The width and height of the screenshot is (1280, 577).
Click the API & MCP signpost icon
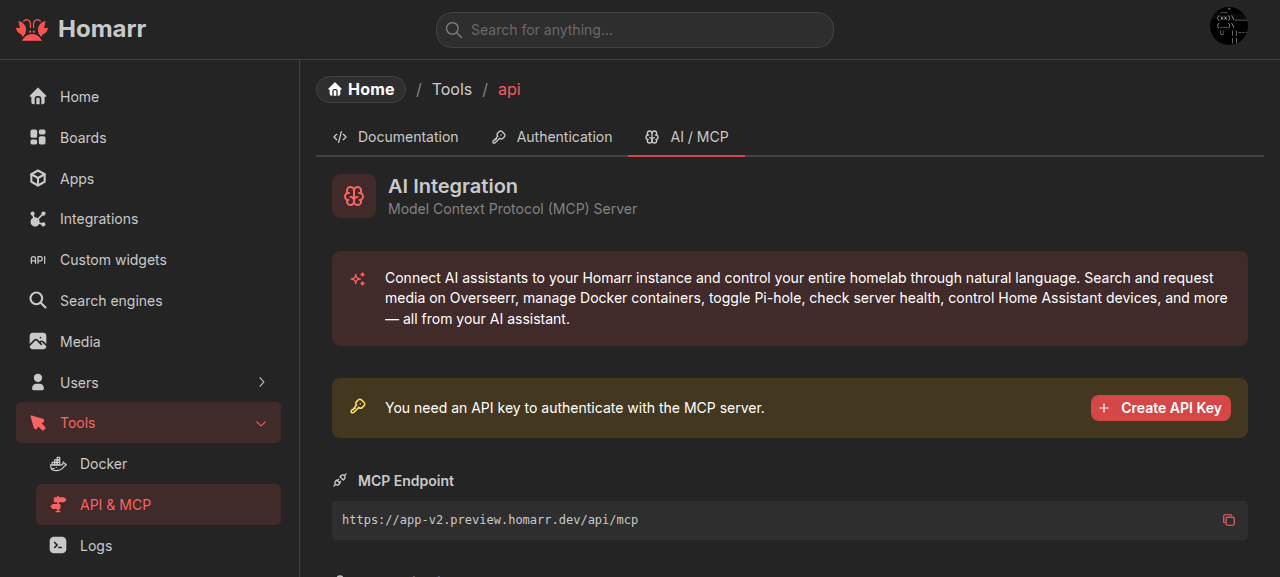pos(58,505)
